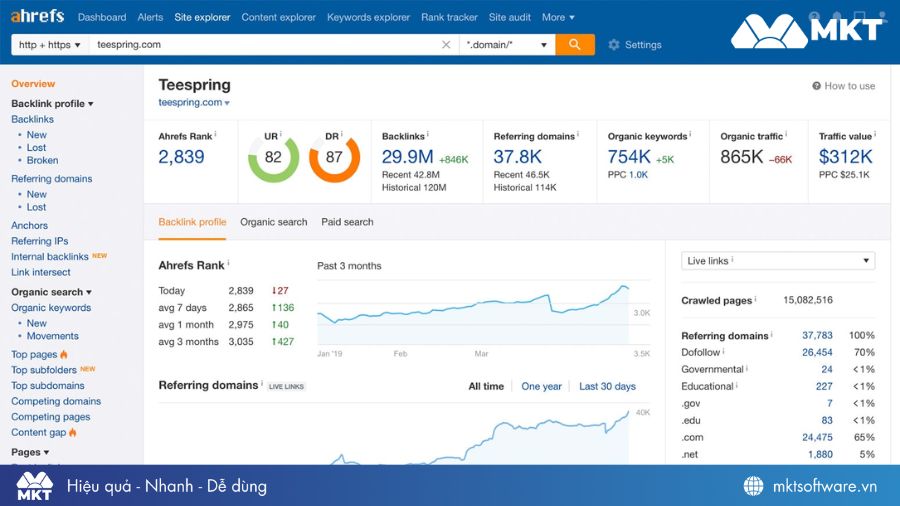Click the info icon beside Traffic value

point(875,134)
